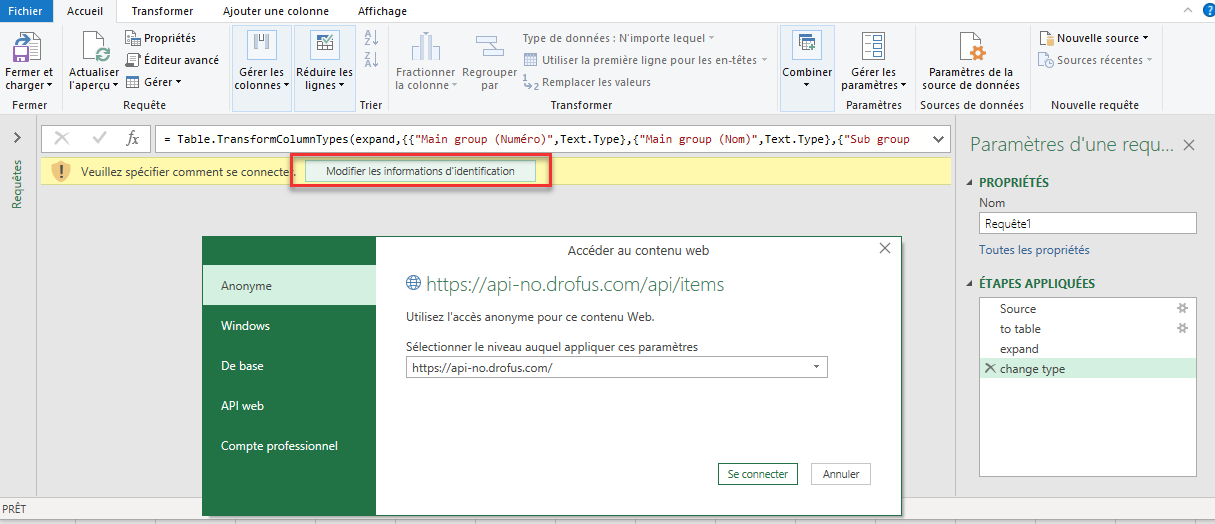This screenshot has width=1215, height=524.
Task: Click the Combiner icon
Action: (x=806, y=45)
